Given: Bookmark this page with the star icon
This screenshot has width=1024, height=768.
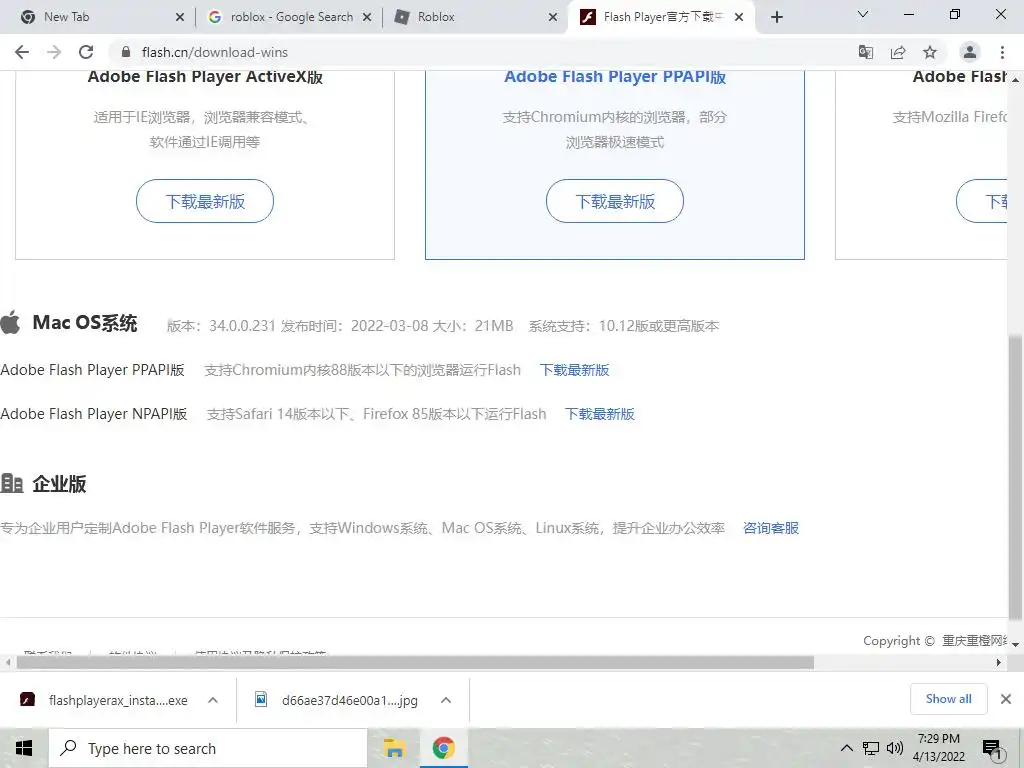Looking at the screenshot, I should (930, 52).
